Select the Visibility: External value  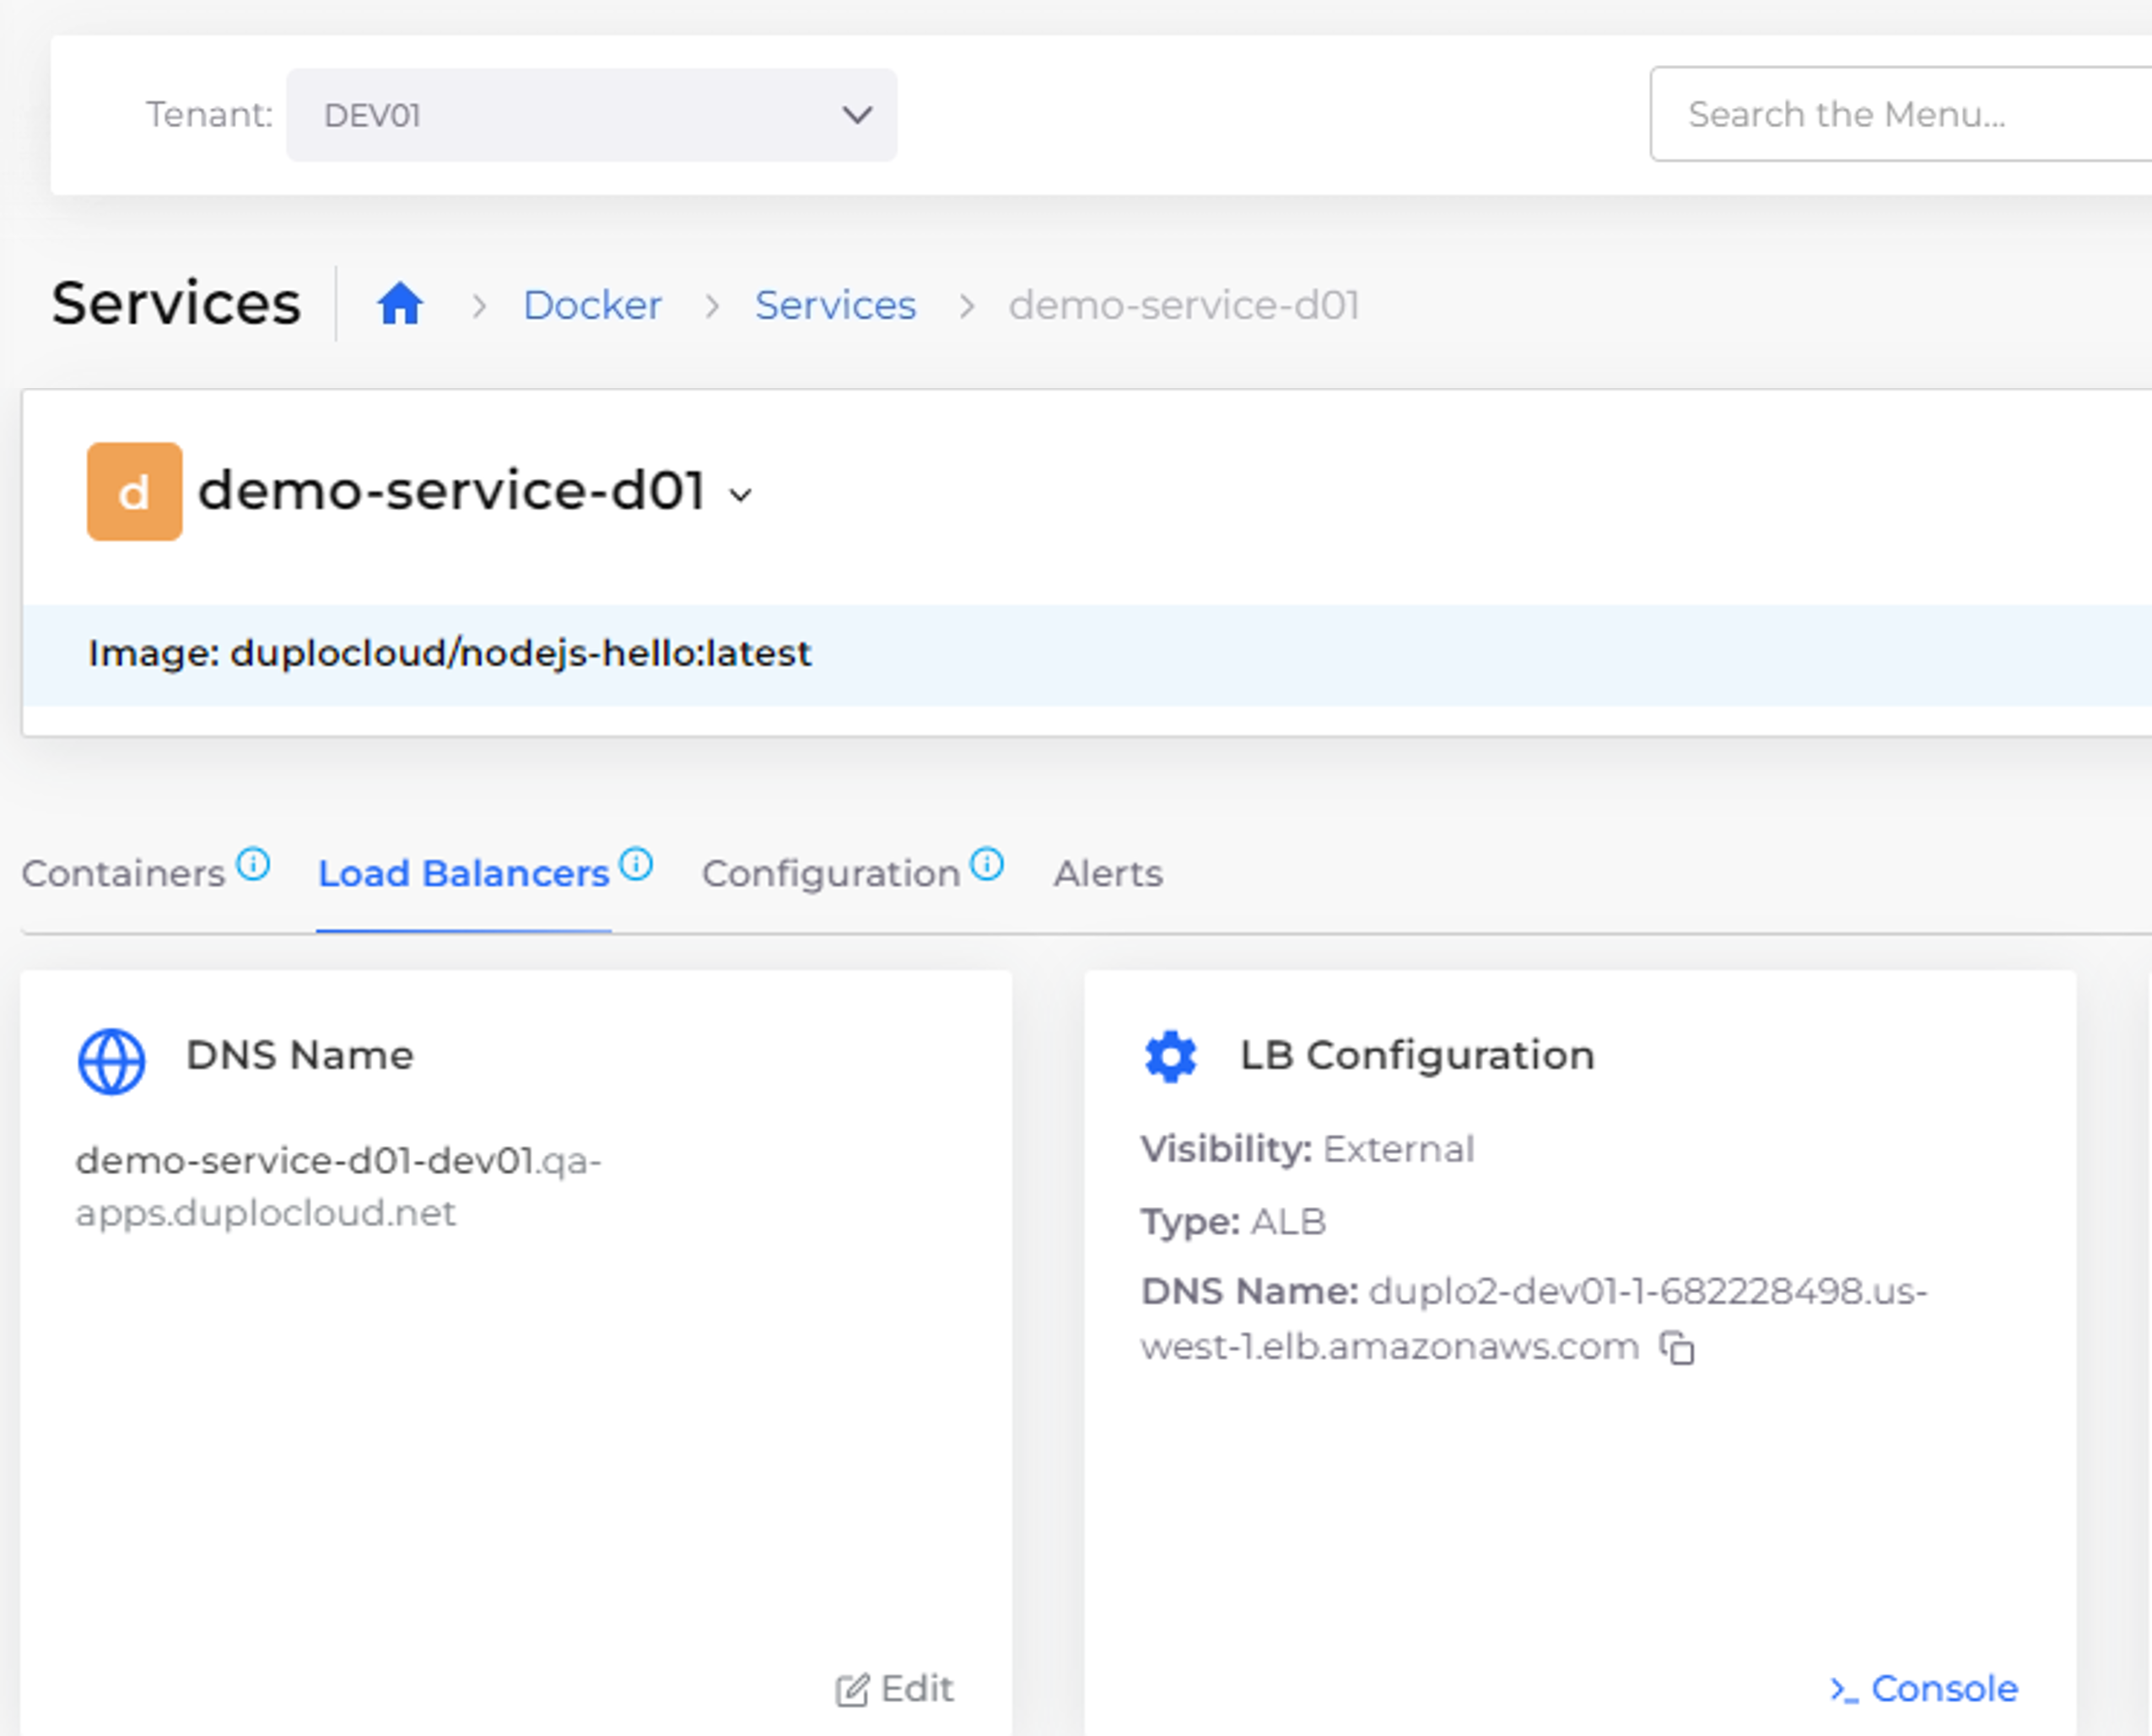point(1398,1149)
